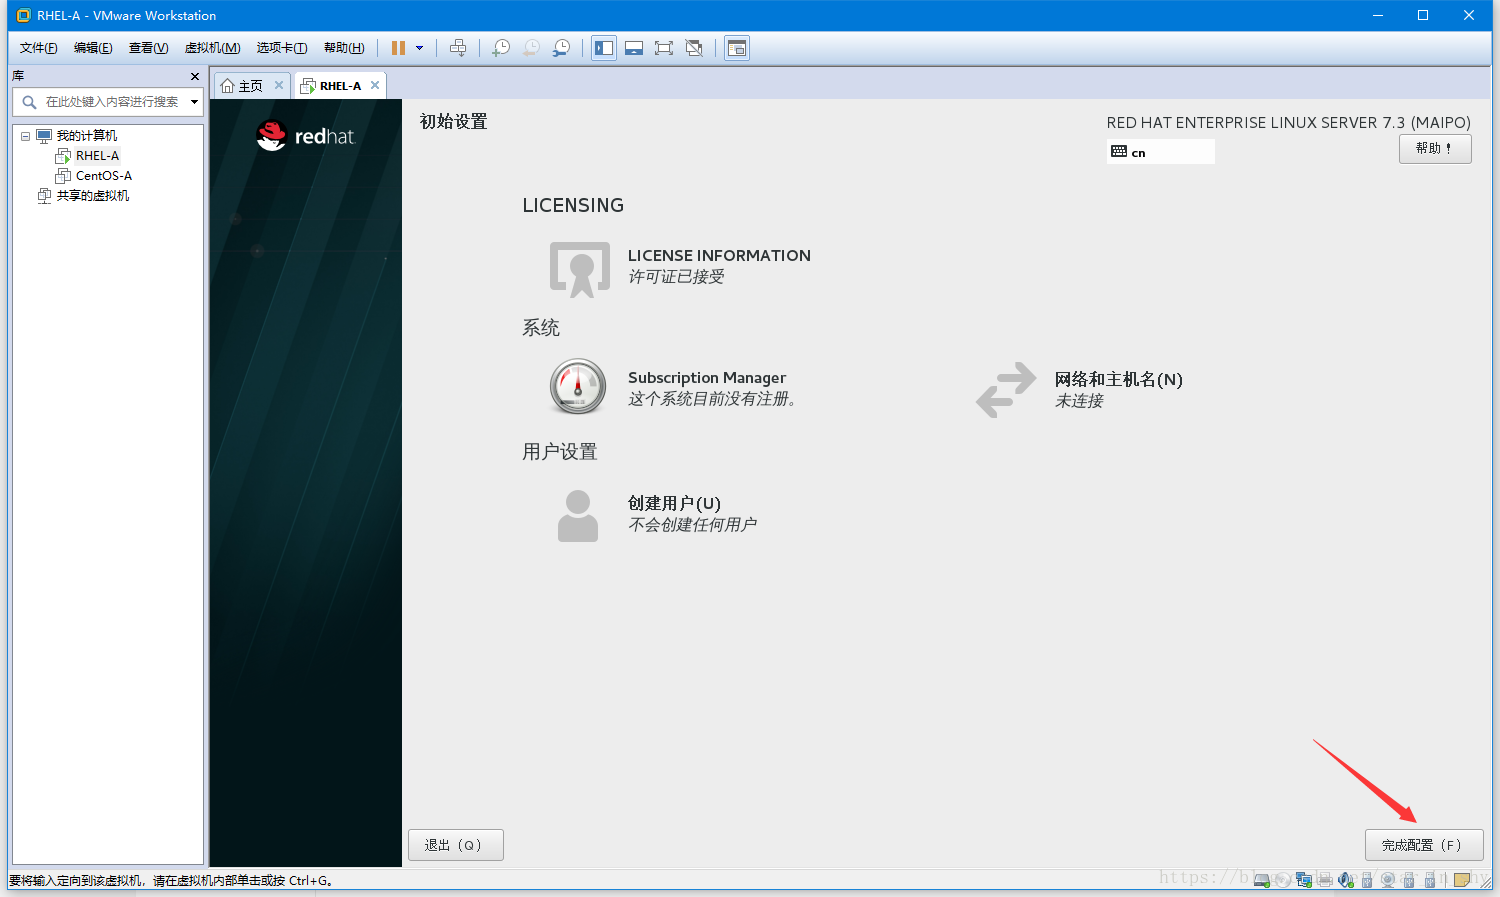
Task: Click the 许可证已接受 status text
Action: tap(676, 277)
